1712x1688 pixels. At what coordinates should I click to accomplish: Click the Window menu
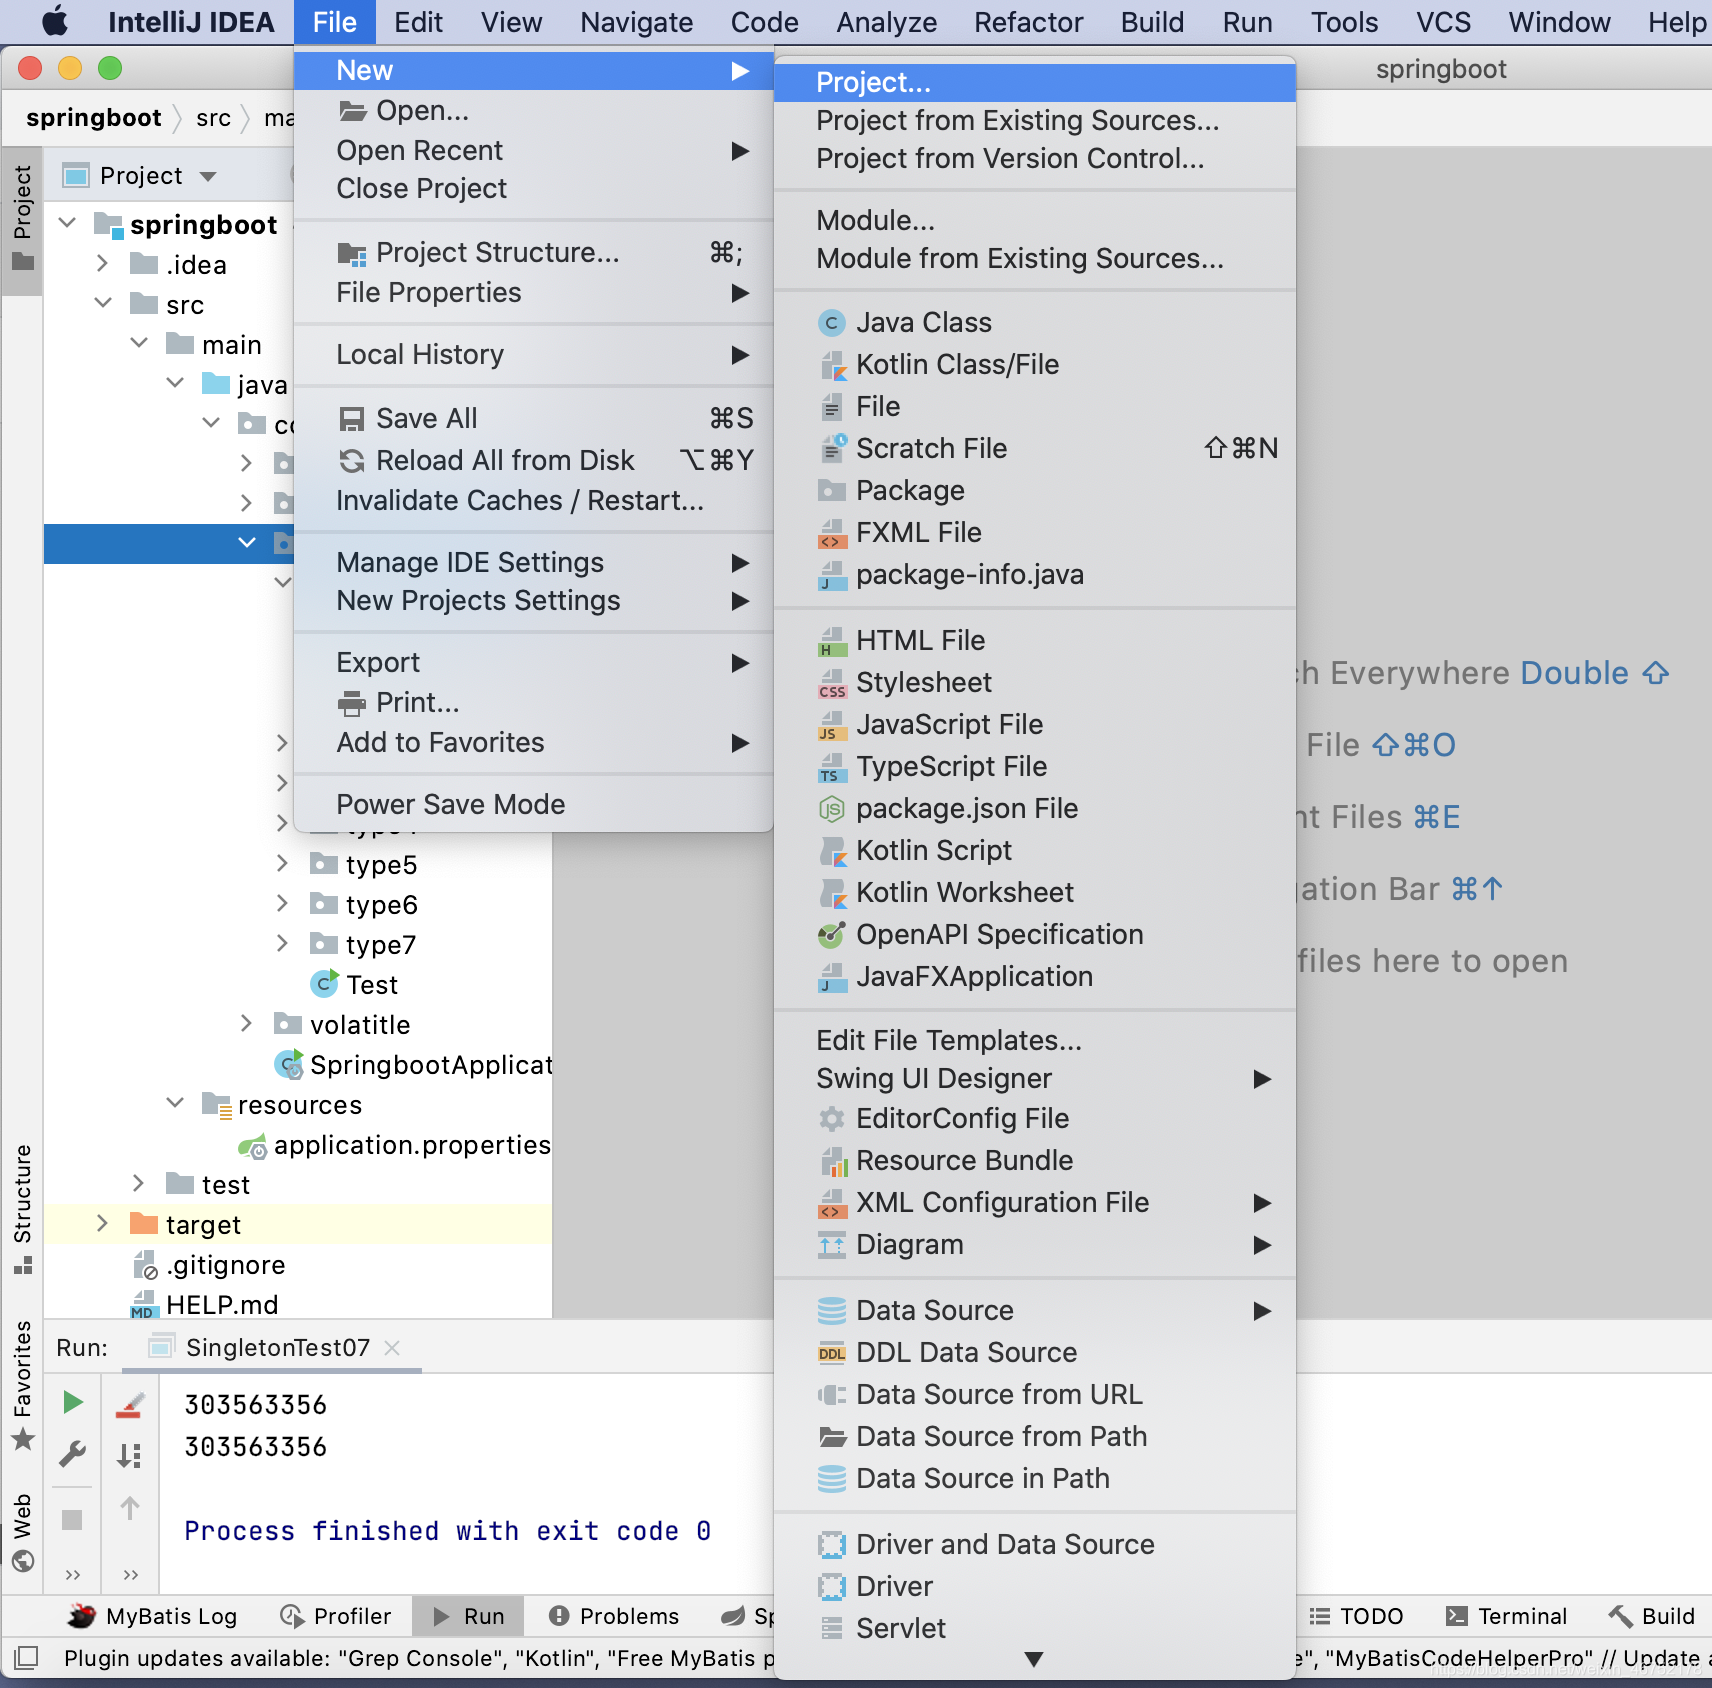point(1559,22)
